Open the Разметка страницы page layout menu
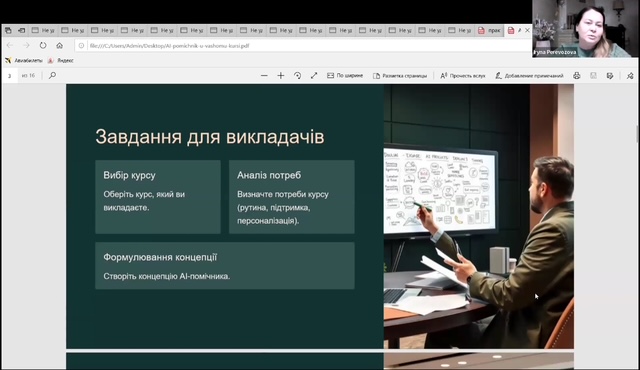Viewport: 640px width, 370px height. [x=400, y=75]
